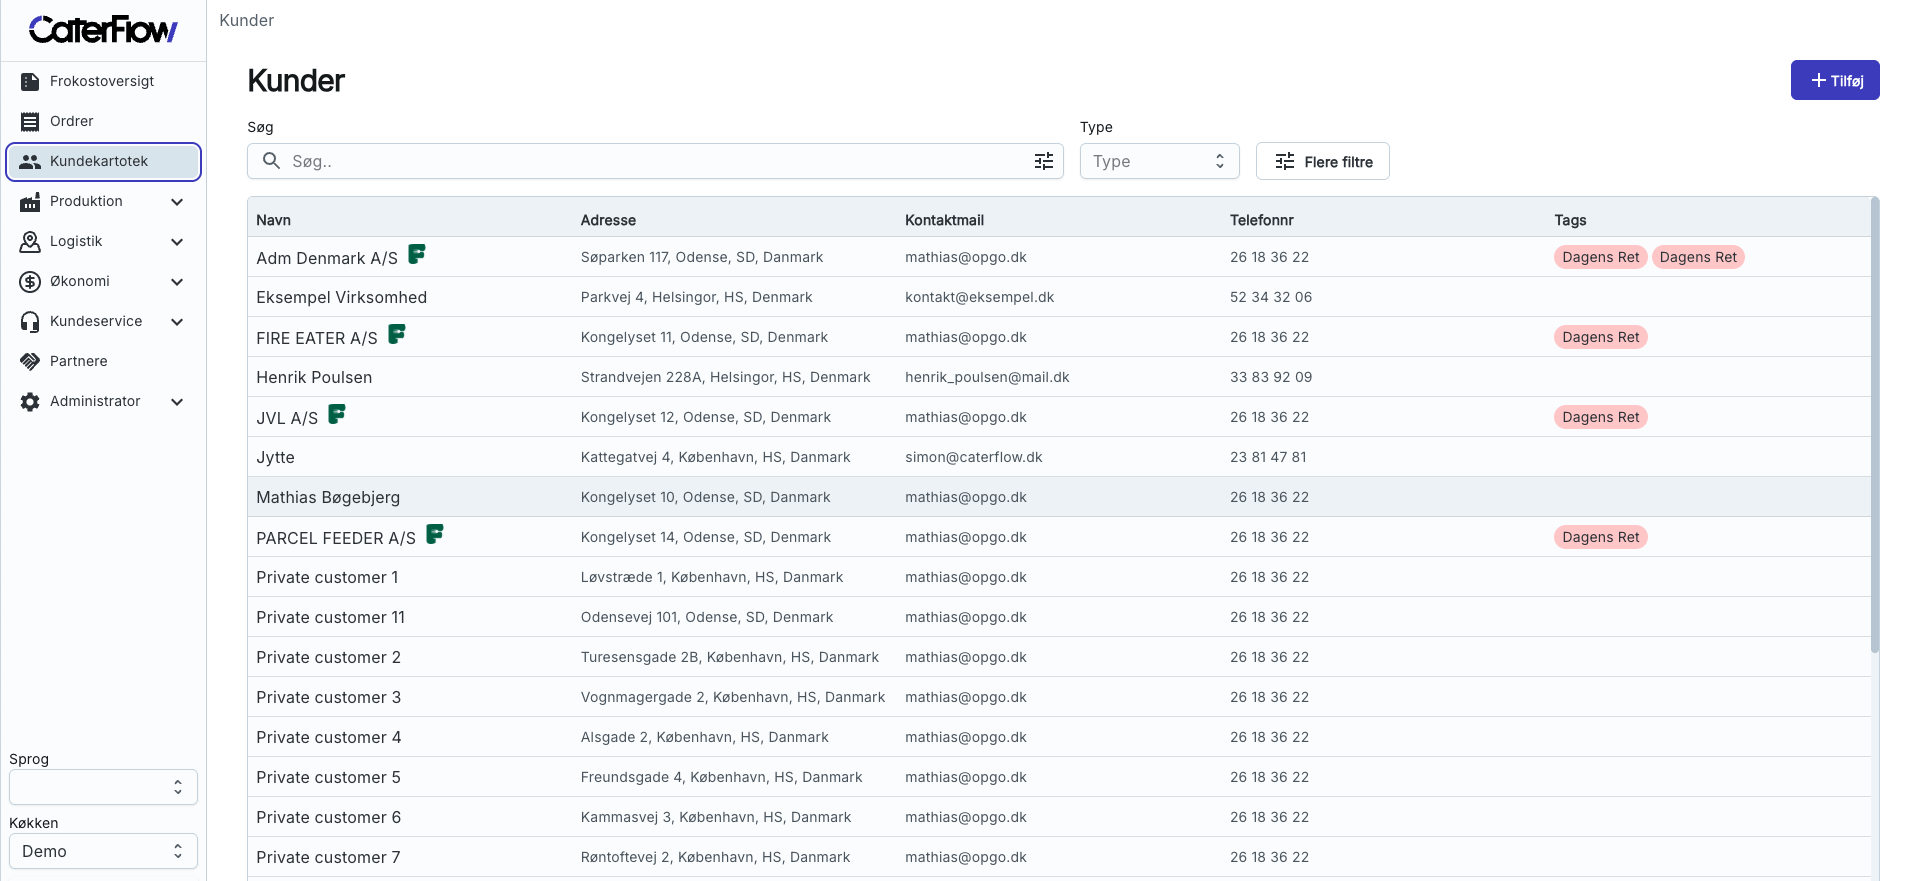Open the Mathias Bøgebjerg customer row
Image resolution: width=1913 pixels, height=881 pixels.
[1059, 497]
